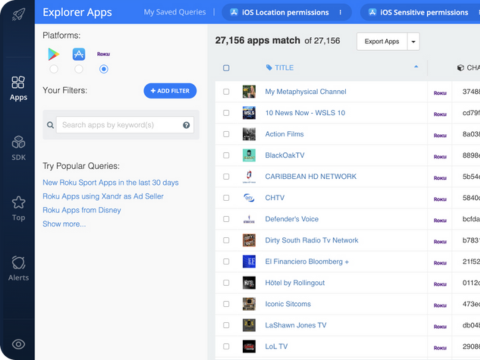
Task: Open the 10 News Now - WSLS 10 app link
Action: click(x=305, y=113)
